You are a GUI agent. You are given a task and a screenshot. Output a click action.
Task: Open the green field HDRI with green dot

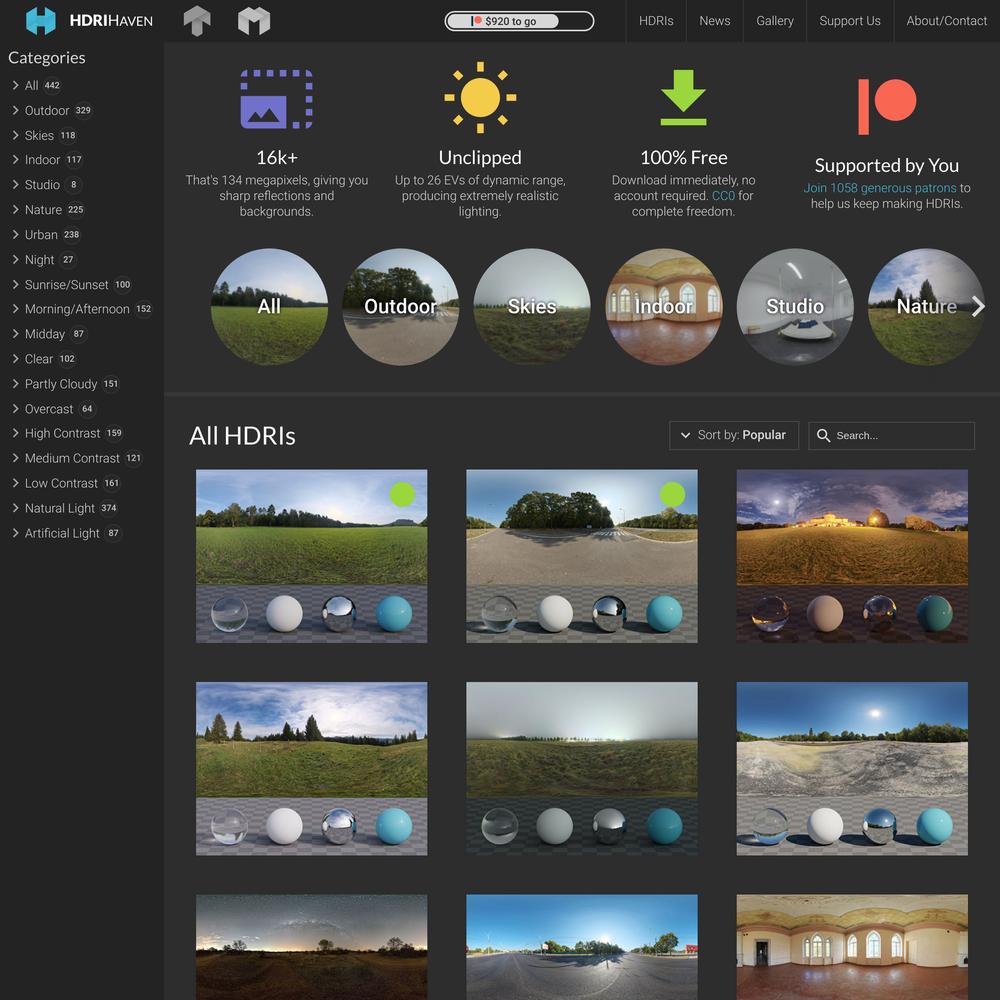[x=311, y=556]
